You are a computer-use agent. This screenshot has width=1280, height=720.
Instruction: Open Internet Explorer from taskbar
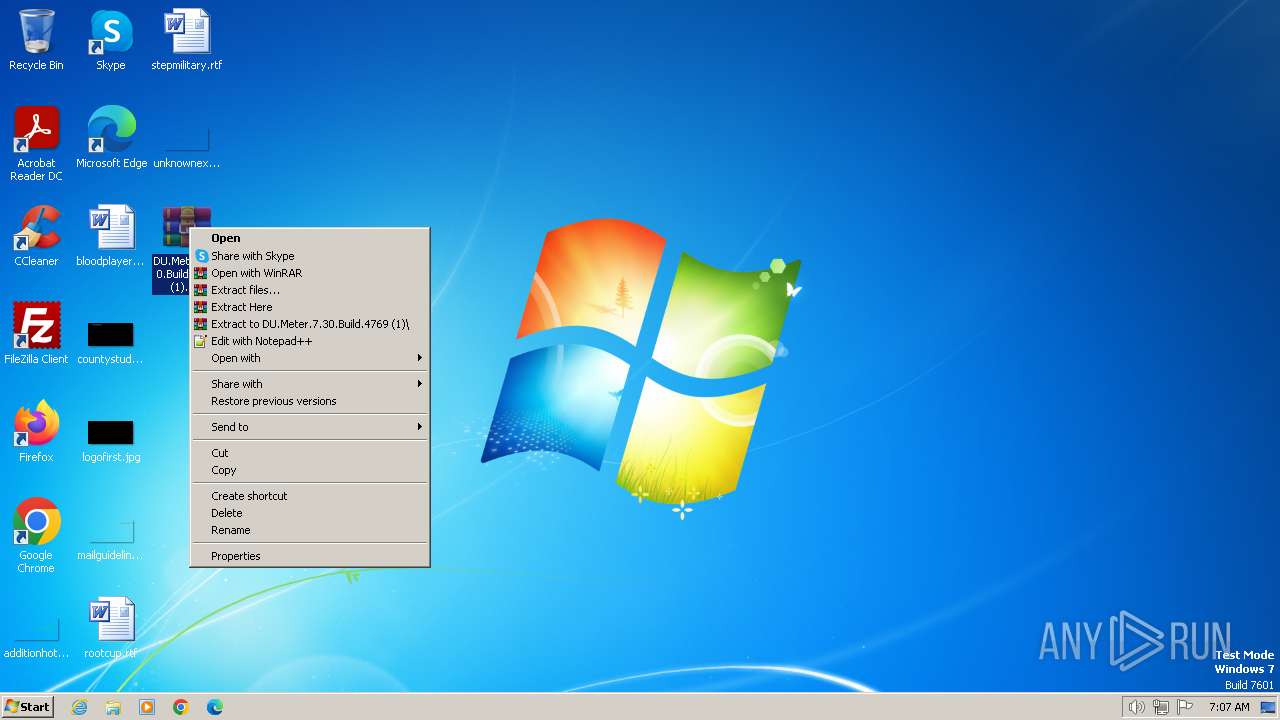79,707
